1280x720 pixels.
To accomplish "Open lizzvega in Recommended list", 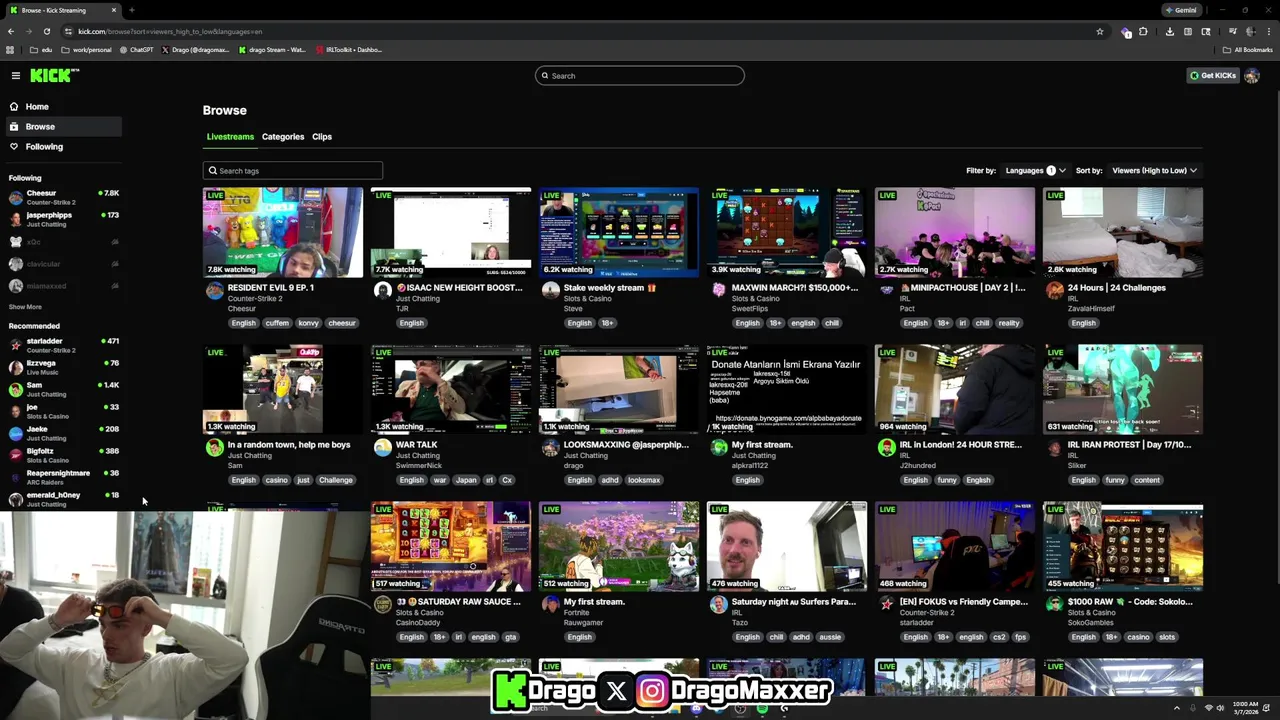I will tap(62, 367).
